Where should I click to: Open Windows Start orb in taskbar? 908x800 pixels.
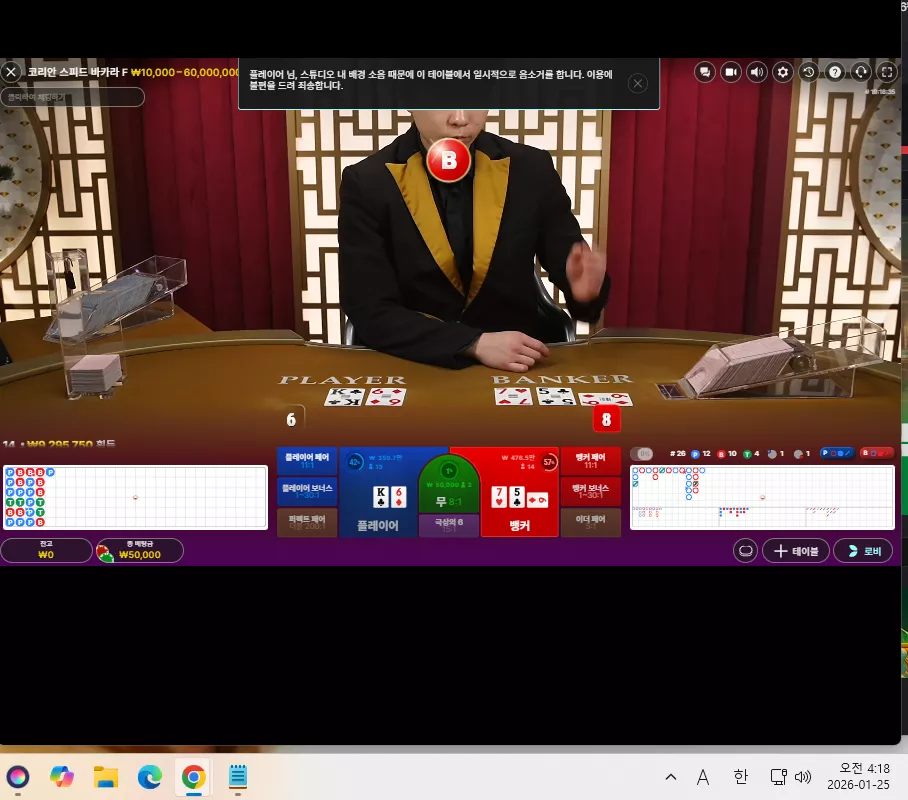click(x=17, y=777)
